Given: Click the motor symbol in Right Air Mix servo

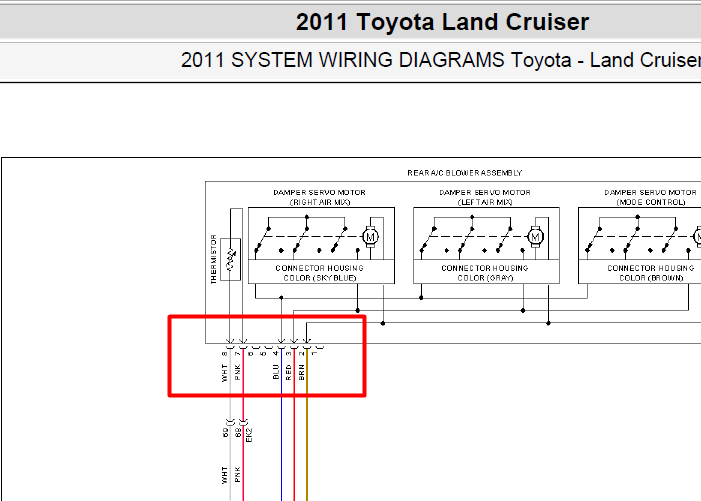Looking at the screenshot, I should (370, 237).
